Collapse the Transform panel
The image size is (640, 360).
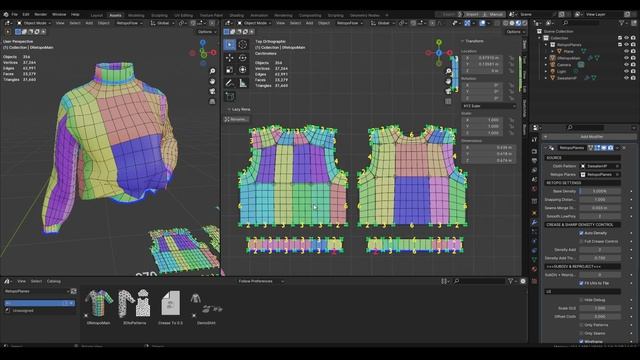tap(472, 41)
